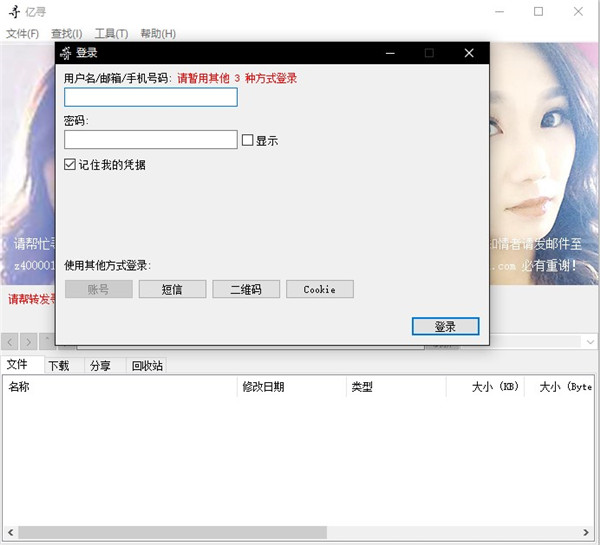Click the forward navigation arrow button

pos(28,342)
